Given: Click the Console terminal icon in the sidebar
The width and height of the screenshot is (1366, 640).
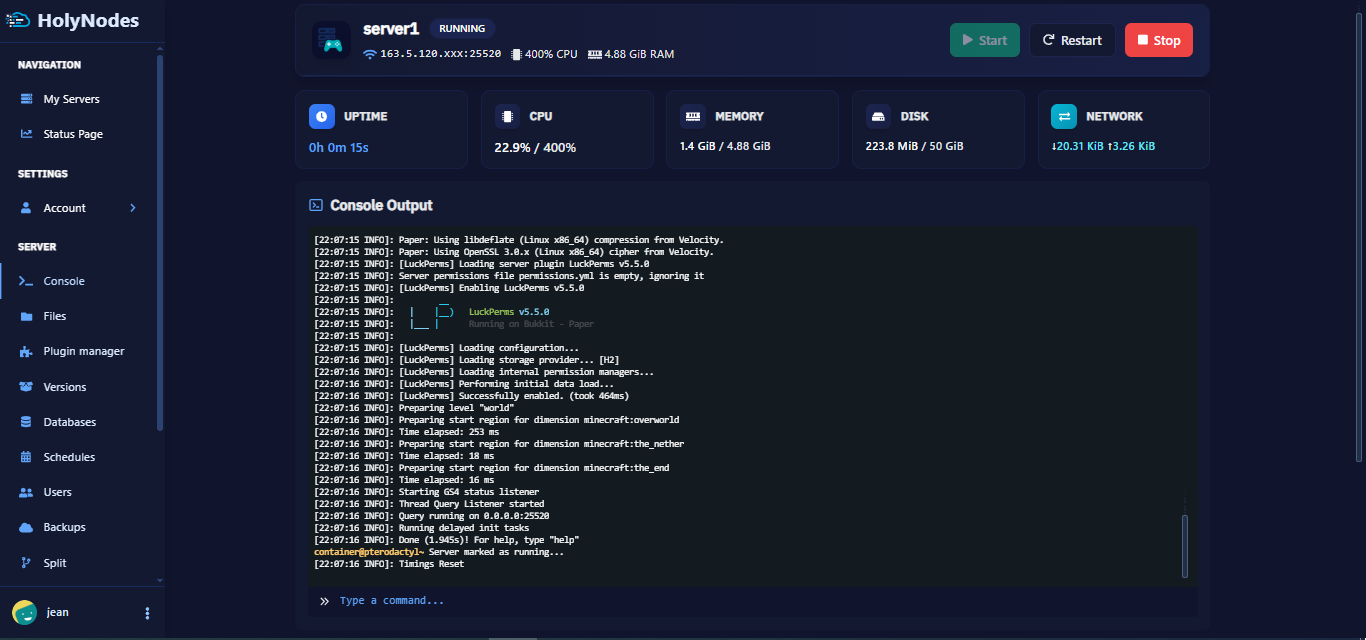Looking at the screenshot, I should click(x=26, y=281).
